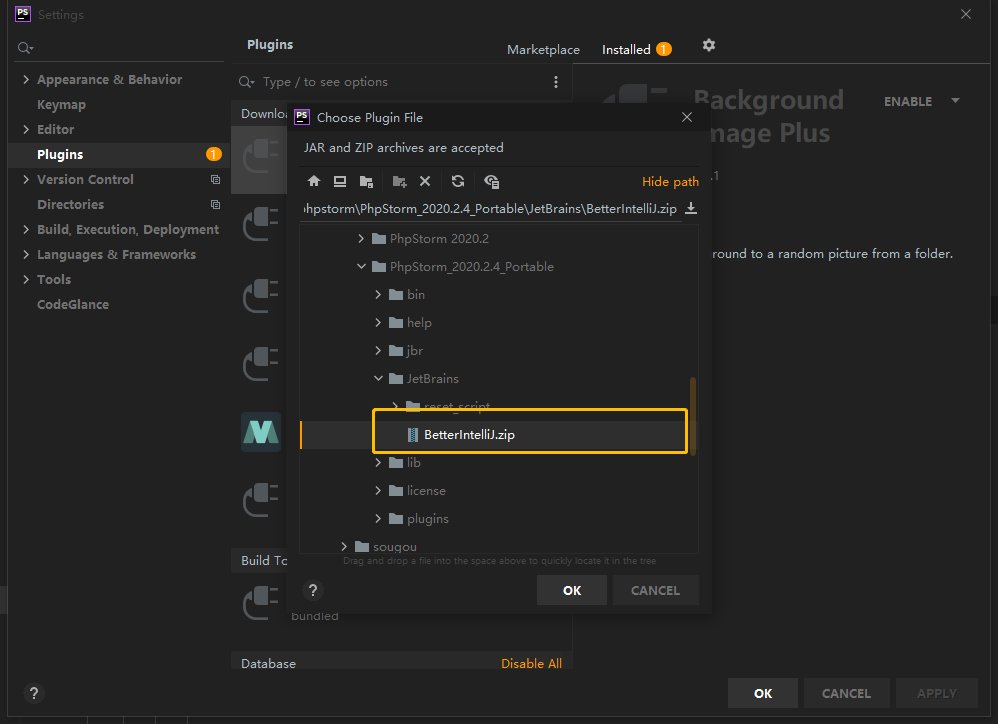Click plugin search field
The height and width of the screenshot is (724, 998).
[401, 82]
